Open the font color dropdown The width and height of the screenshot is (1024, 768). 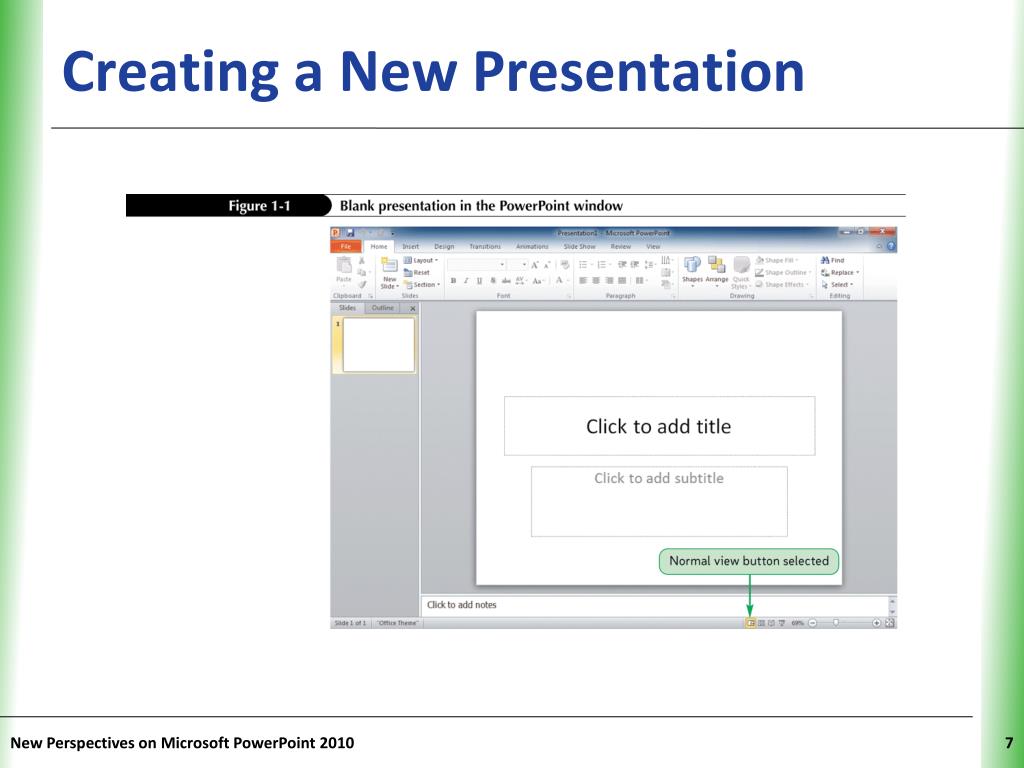pyautogui.click(x=562, y=280)
